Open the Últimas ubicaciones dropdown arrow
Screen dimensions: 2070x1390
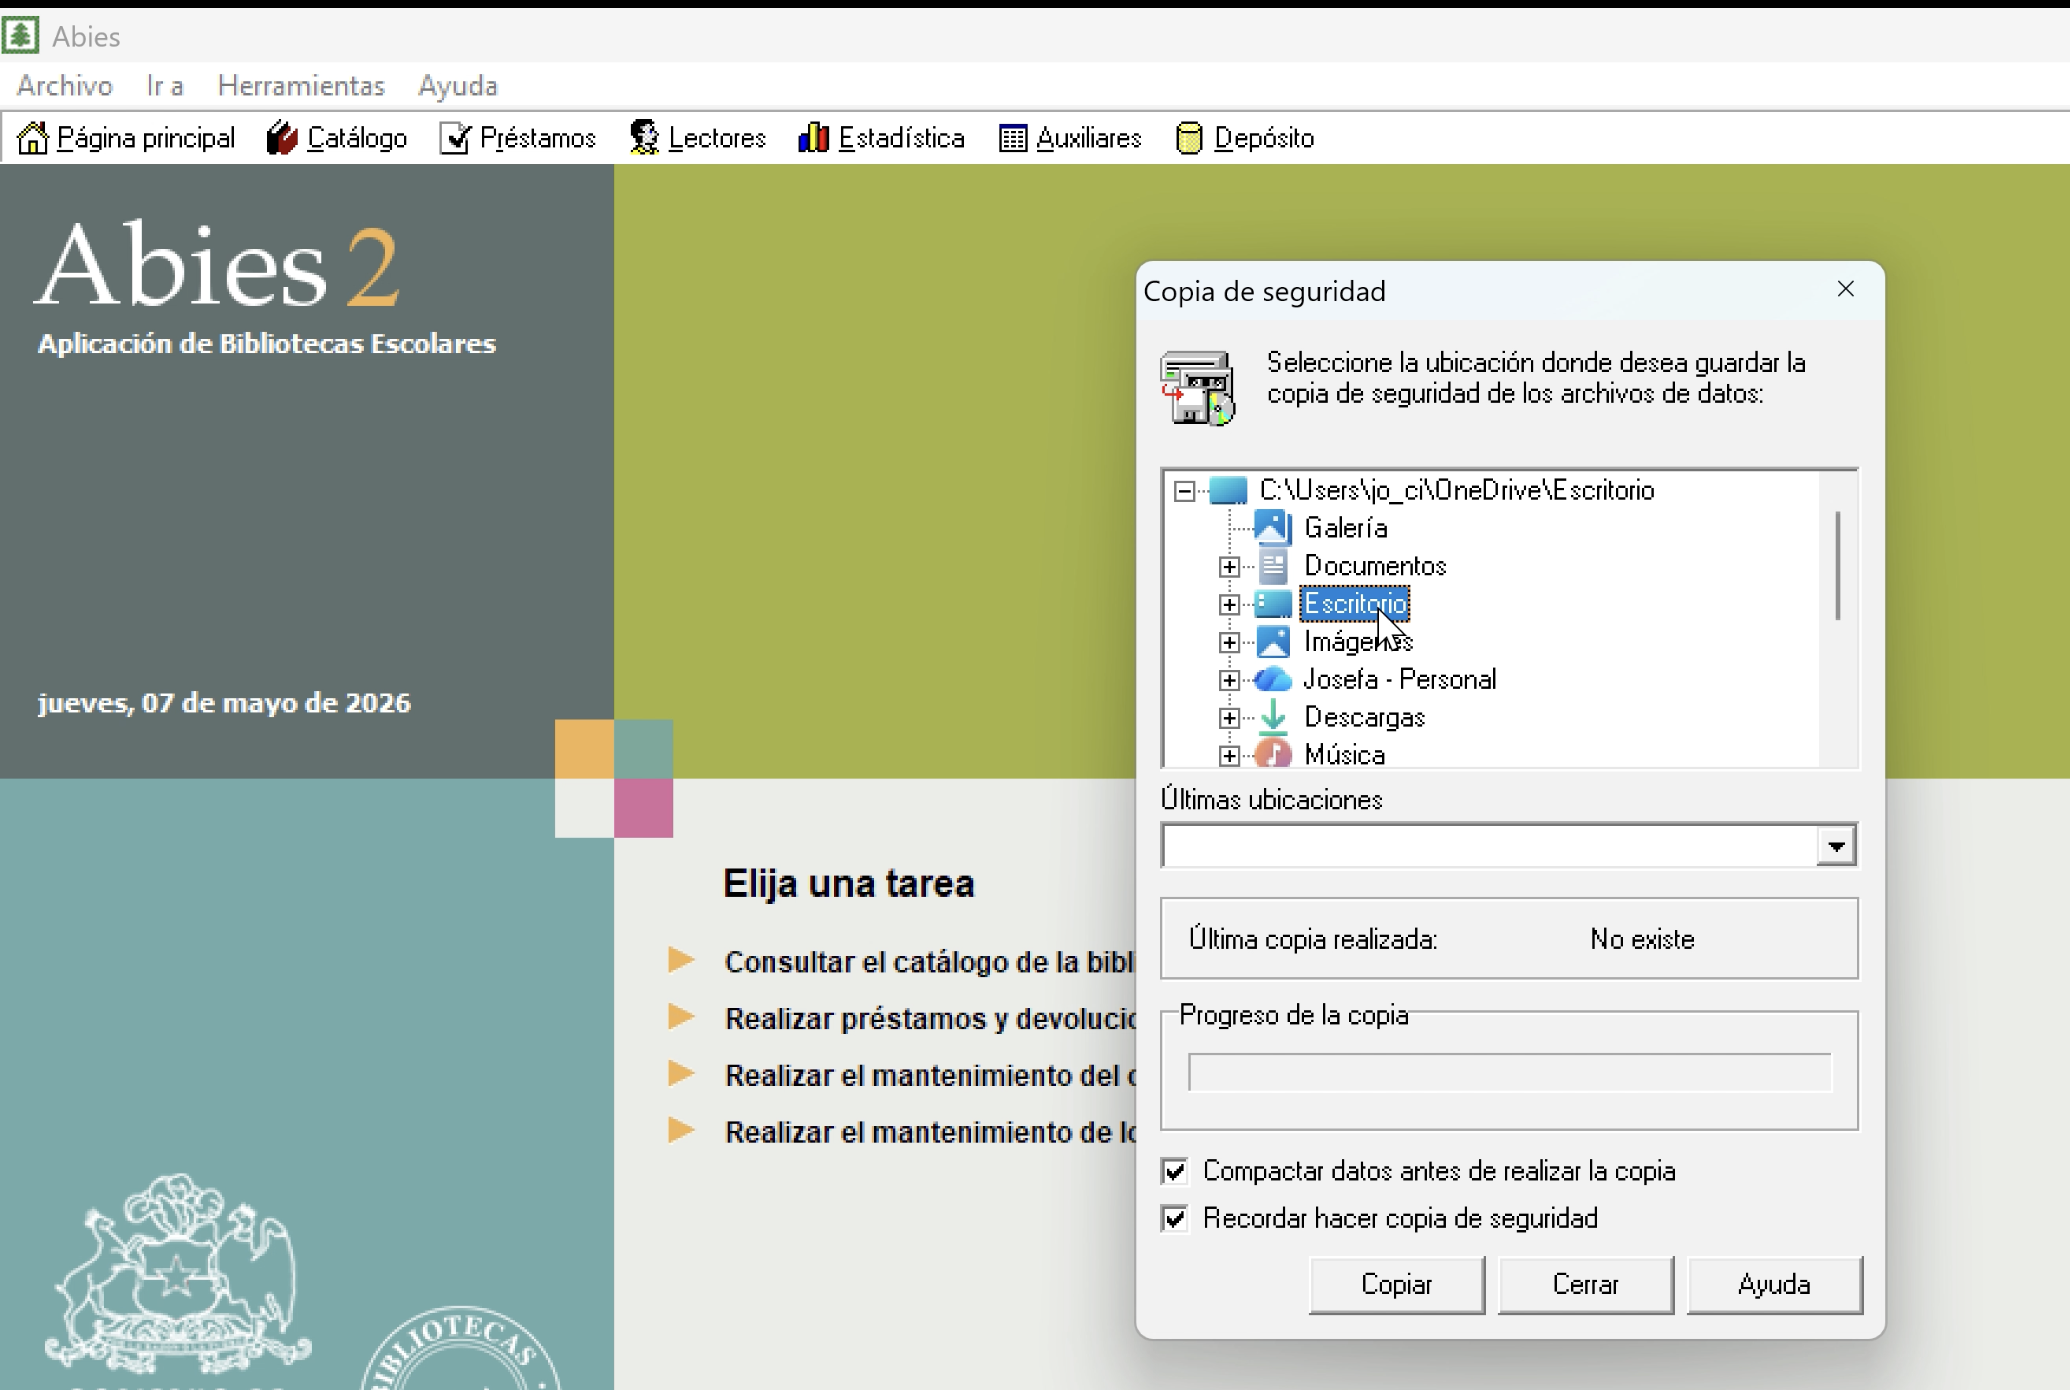1836,846
